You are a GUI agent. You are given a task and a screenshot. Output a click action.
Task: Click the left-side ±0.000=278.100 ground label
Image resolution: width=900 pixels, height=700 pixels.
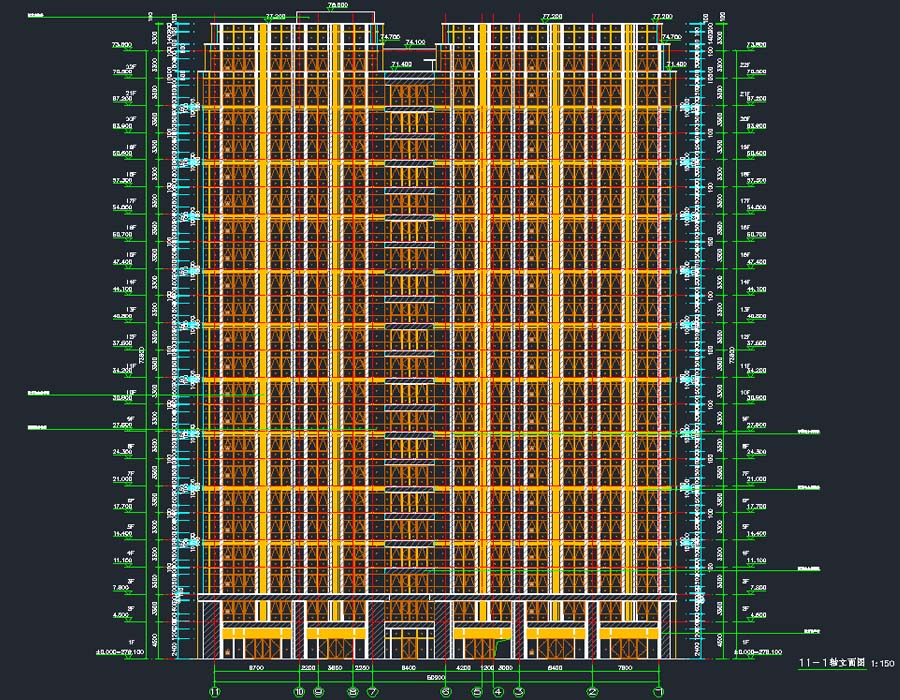120,652
